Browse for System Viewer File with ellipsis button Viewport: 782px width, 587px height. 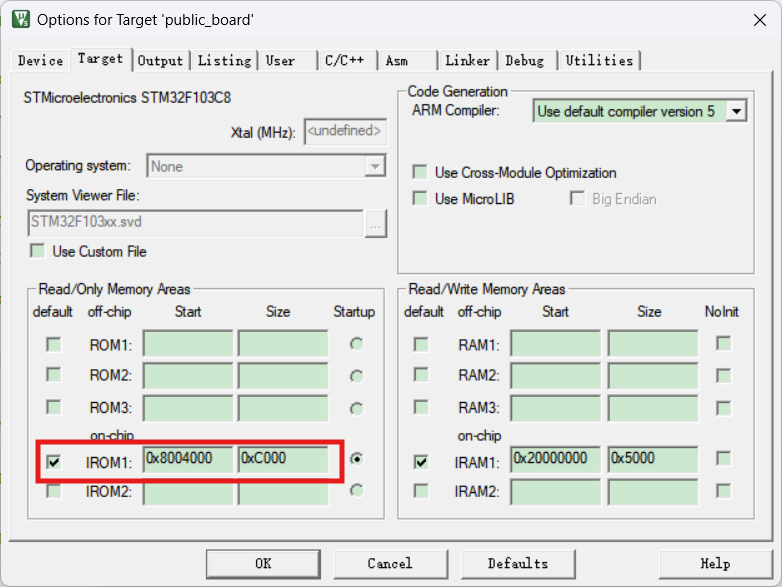(x=376, y=223)
